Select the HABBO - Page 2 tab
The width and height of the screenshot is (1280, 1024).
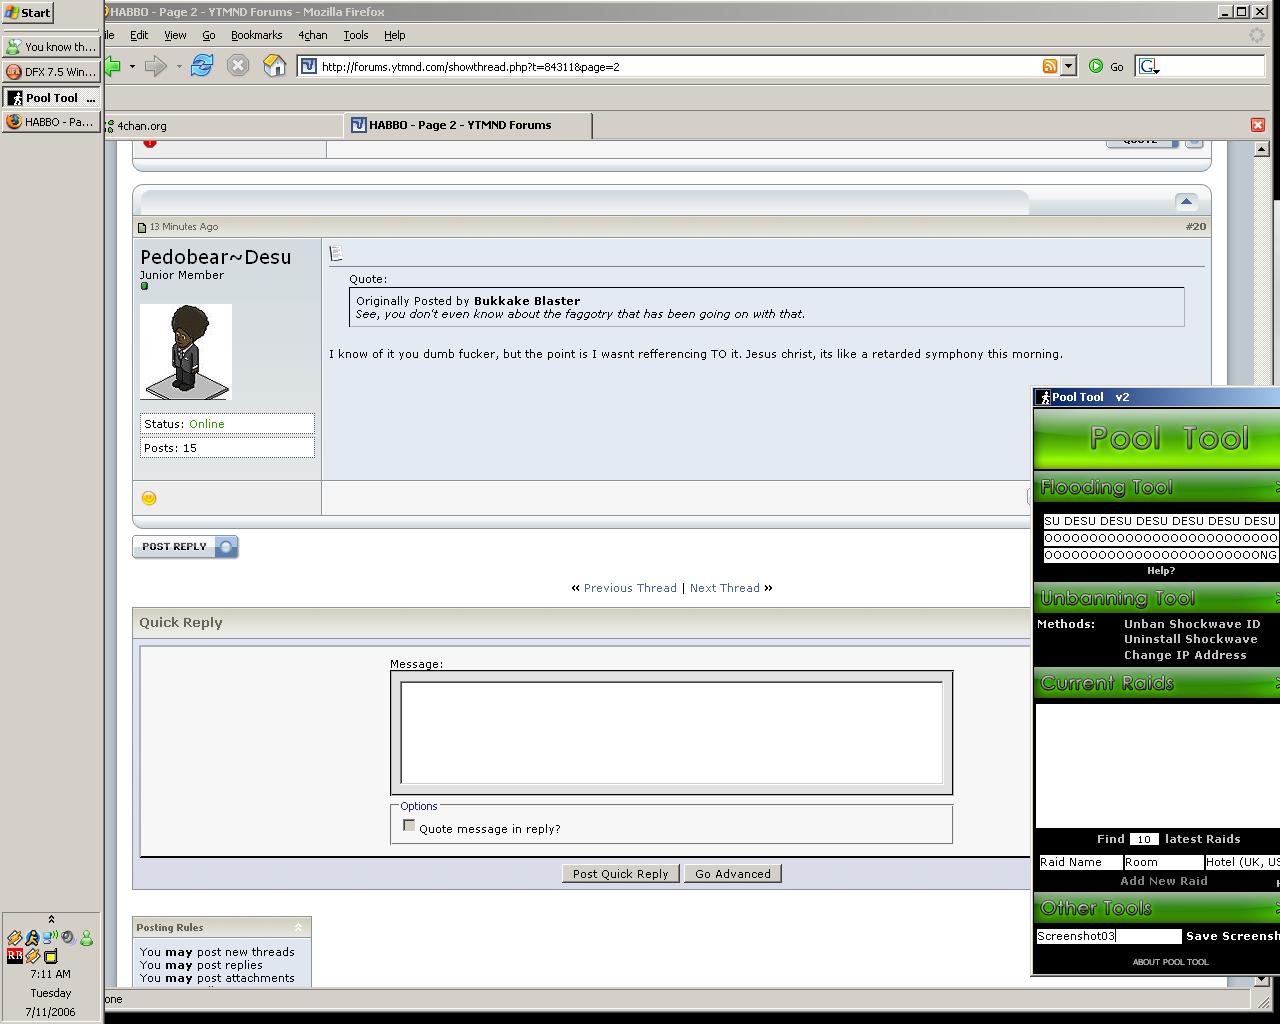[x=468, y=125]
